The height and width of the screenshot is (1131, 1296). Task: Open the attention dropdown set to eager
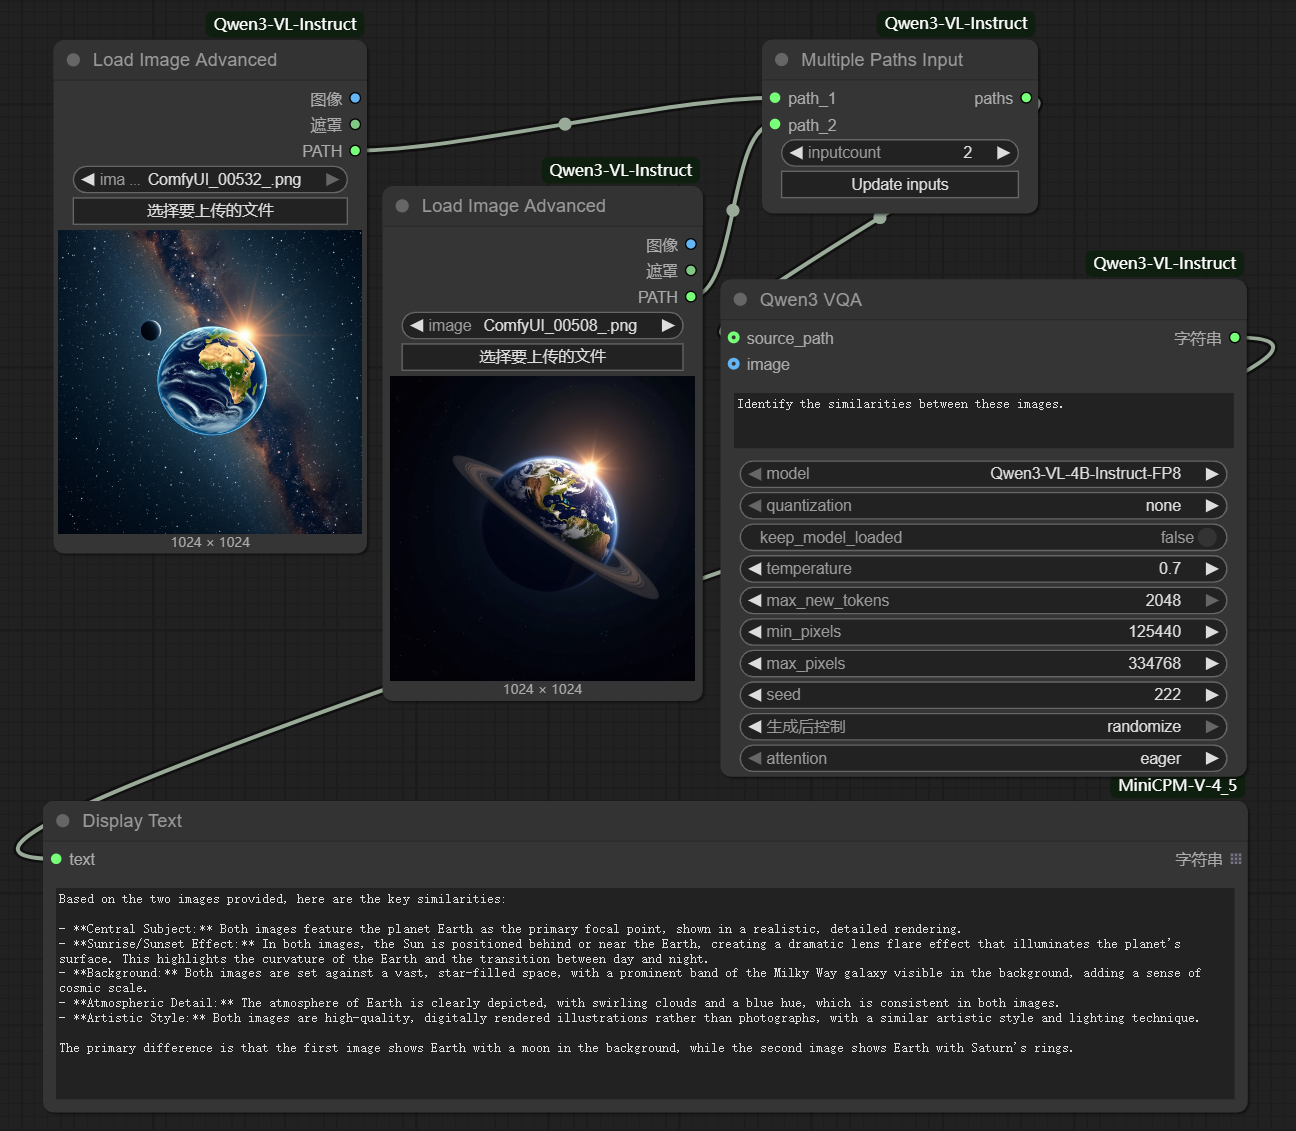click(983, 759)
